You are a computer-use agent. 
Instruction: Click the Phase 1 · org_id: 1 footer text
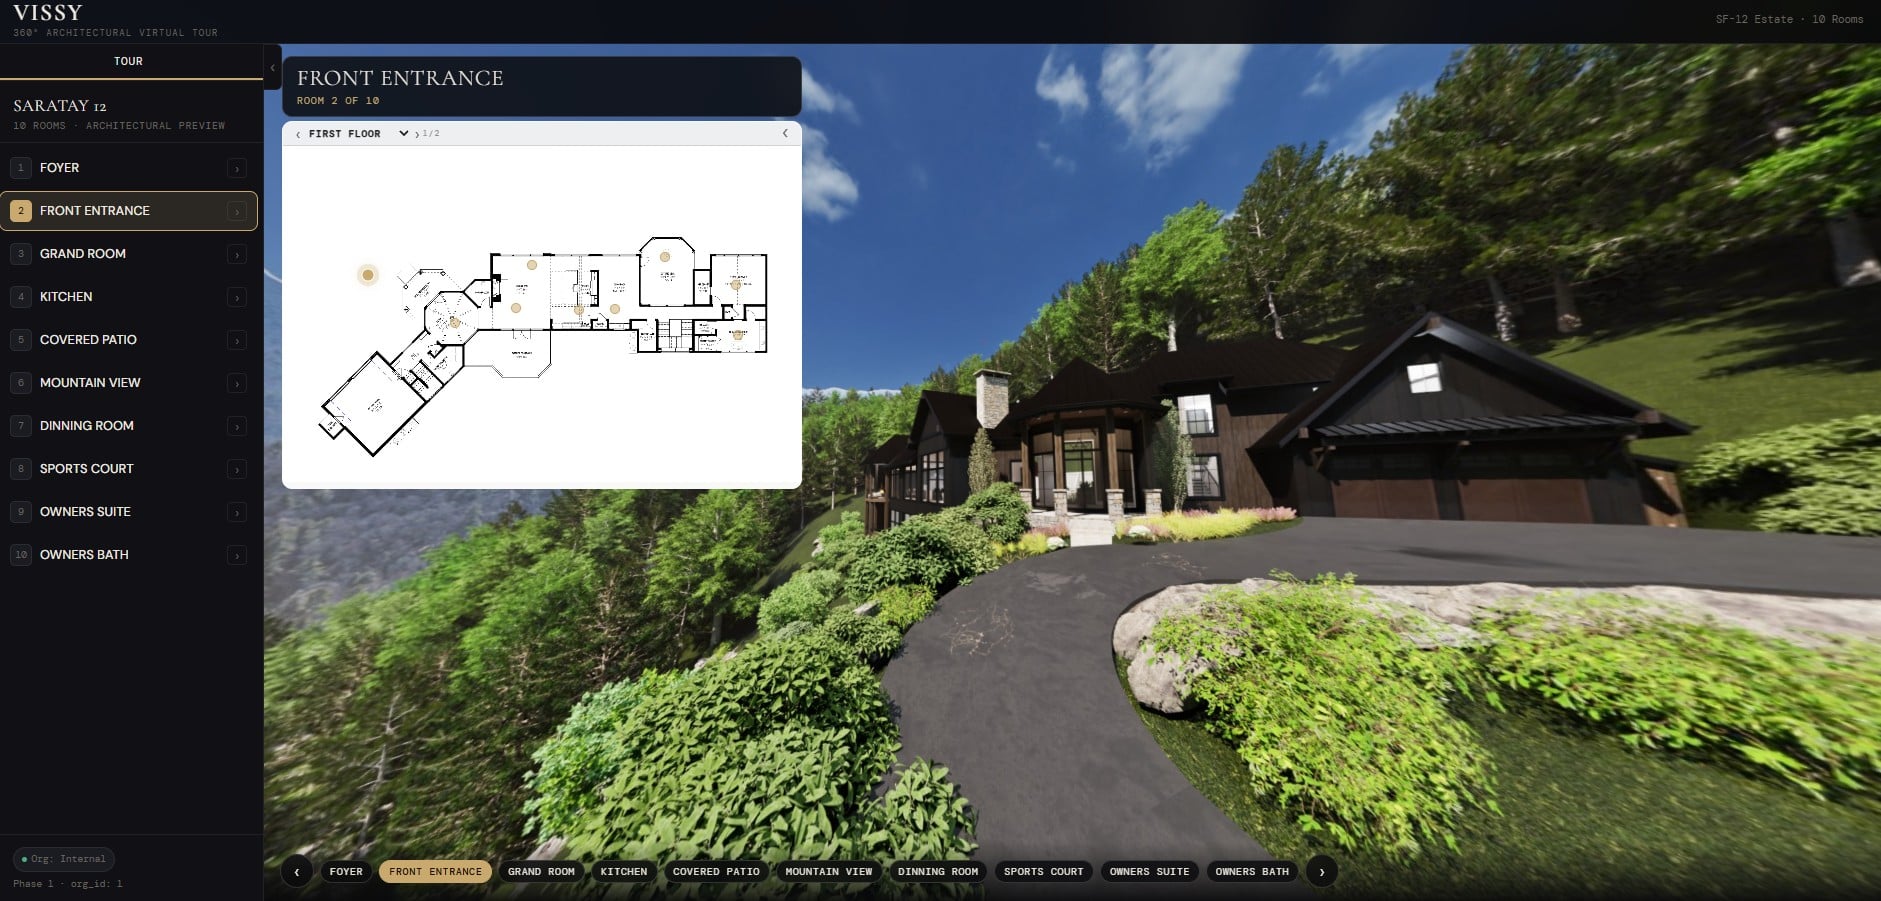(68, 884)
